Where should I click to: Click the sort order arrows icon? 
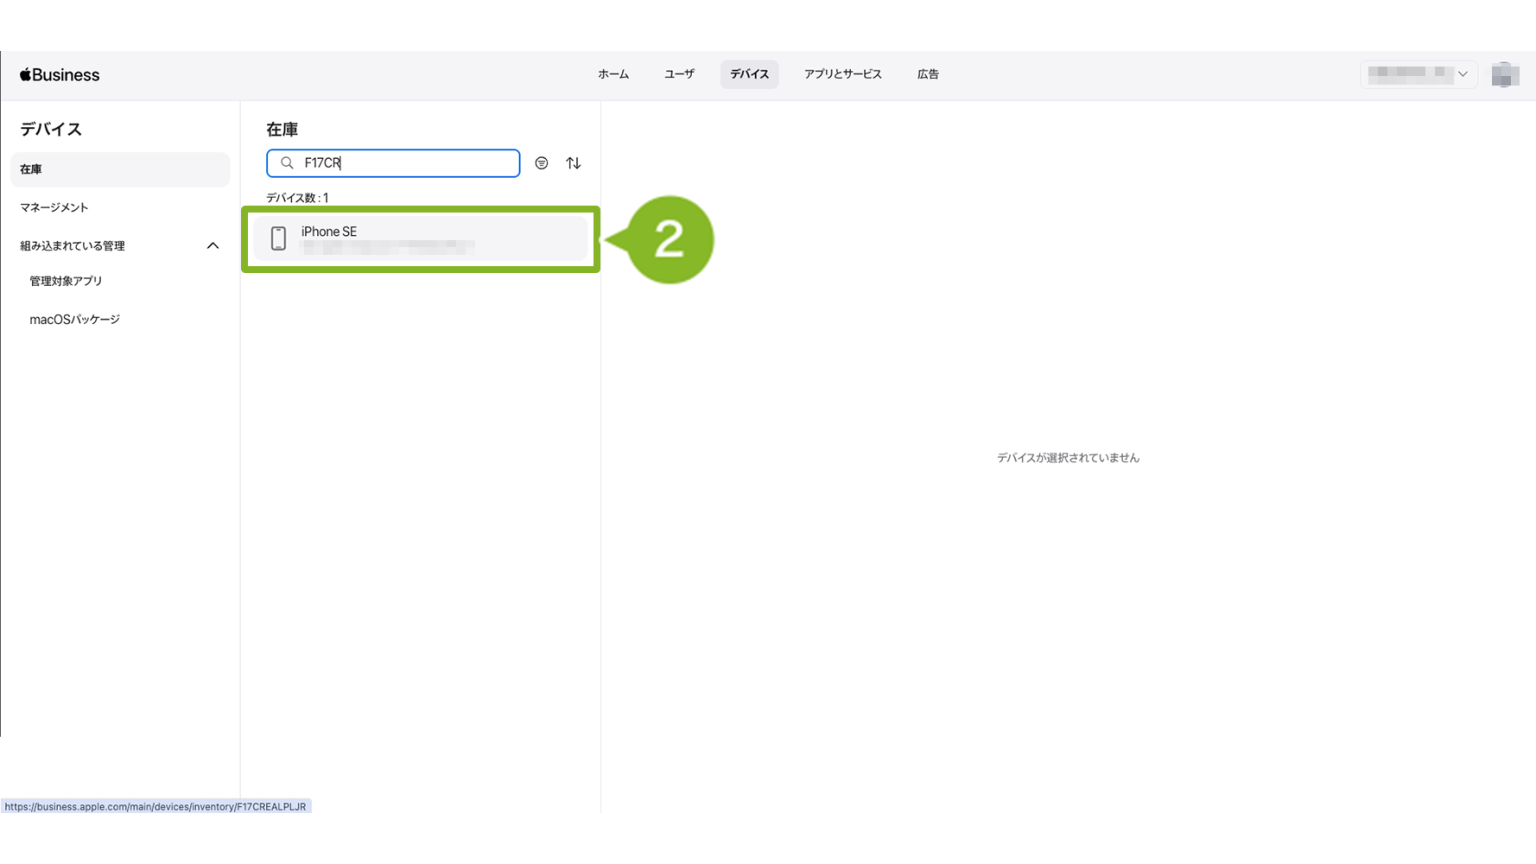pyautogui.click(x=573, y=163)
